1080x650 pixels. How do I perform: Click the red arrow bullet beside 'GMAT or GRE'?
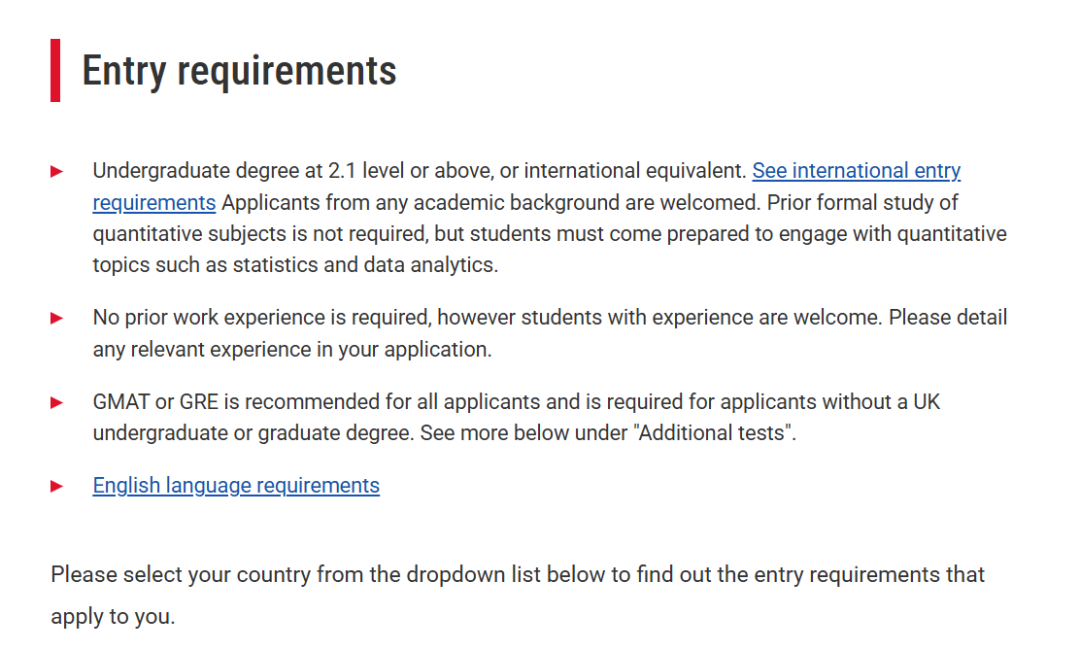pos(57,403)
